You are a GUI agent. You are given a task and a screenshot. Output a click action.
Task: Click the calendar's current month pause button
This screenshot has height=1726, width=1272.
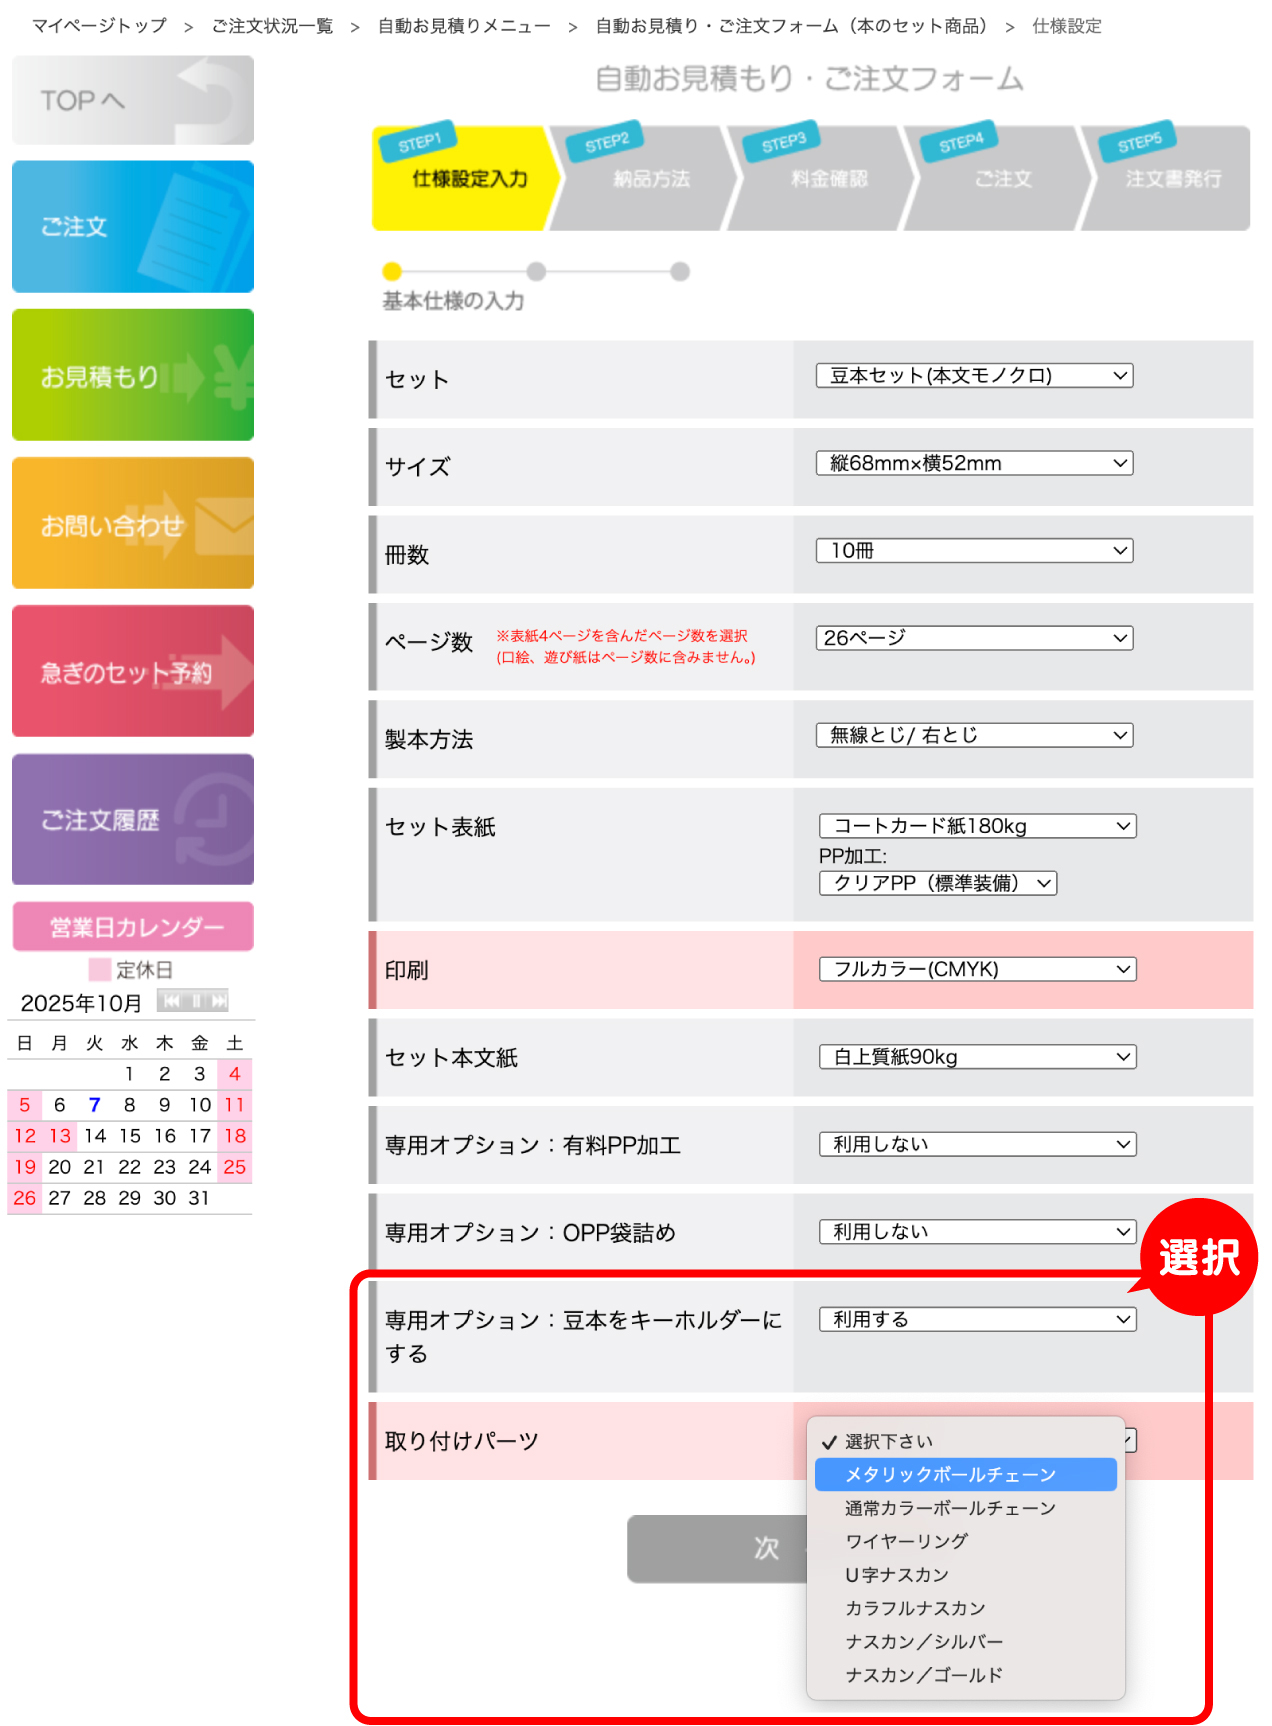tap(196, 1001)
